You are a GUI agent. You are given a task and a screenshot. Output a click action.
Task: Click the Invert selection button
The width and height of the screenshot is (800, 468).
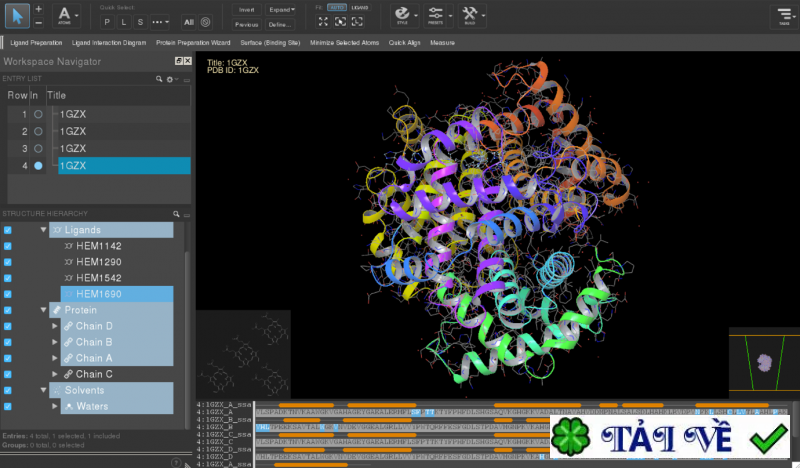pos(247,9)
